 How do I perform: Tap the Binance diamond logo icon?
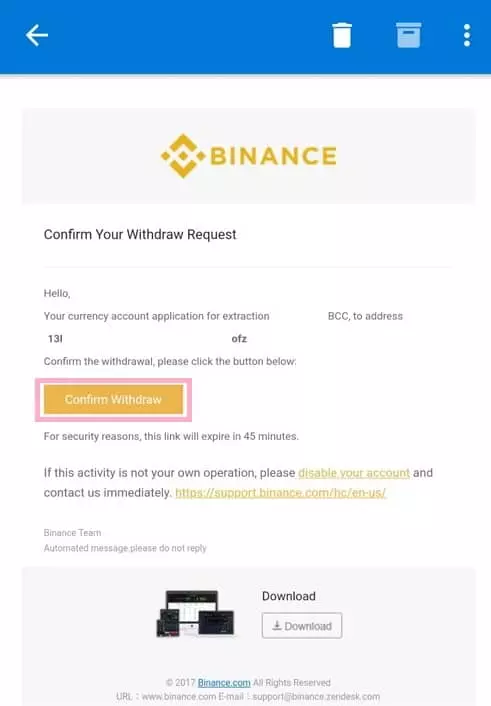(183, 156)
